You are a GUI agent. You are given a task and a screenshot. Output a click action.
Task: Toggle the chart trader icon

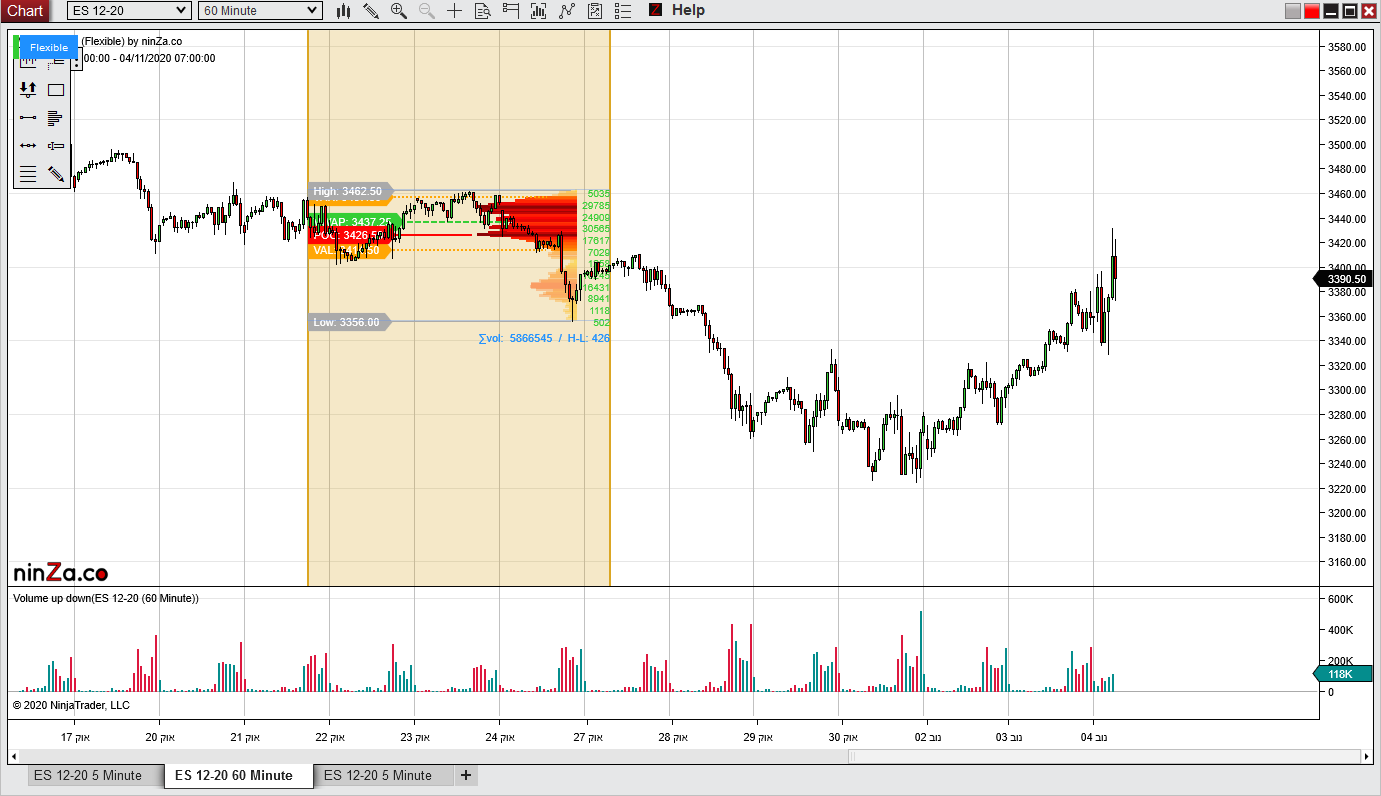point(511,11)
